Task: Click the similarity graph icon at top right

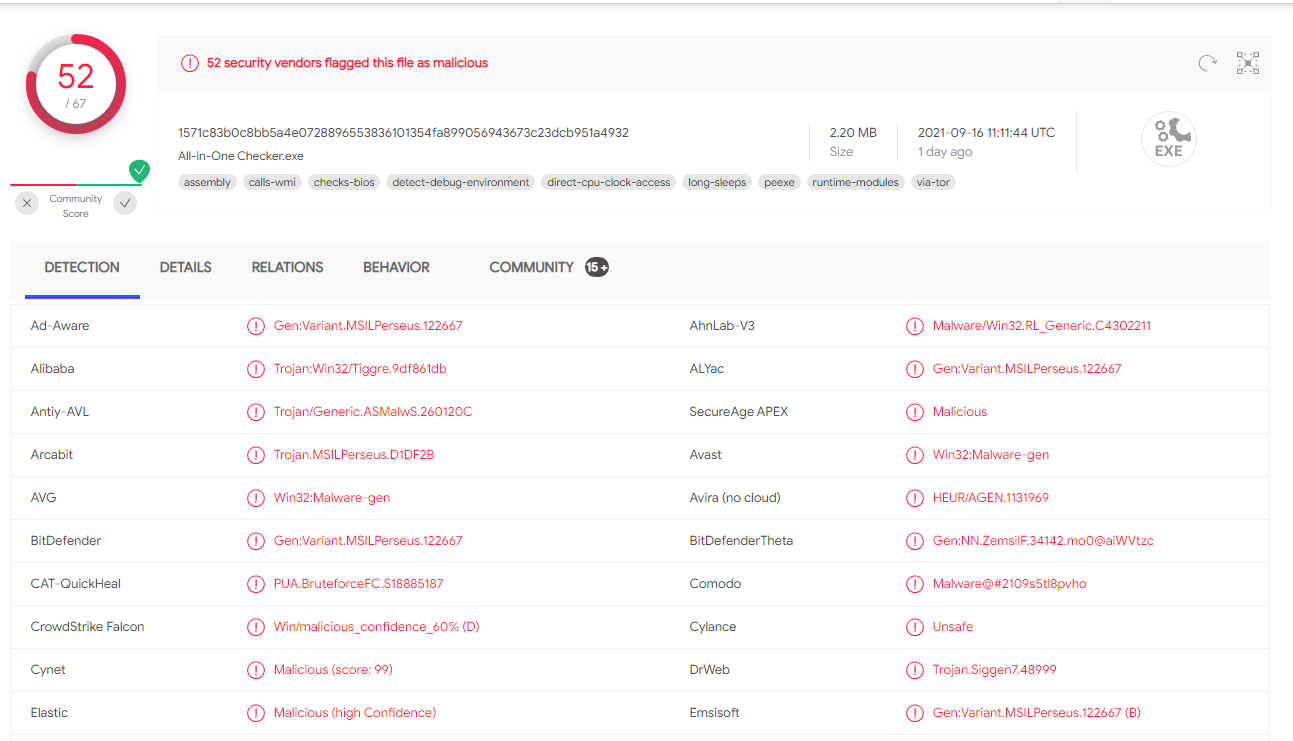Action: click(1247, 63)
